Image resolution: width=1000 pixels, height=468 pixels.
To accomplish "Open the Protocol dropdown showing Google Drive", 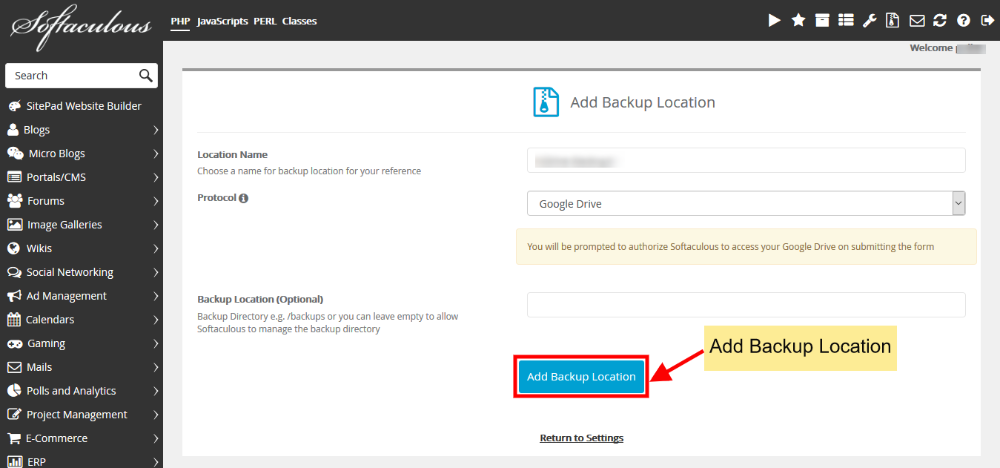I will tap(746, 204).
